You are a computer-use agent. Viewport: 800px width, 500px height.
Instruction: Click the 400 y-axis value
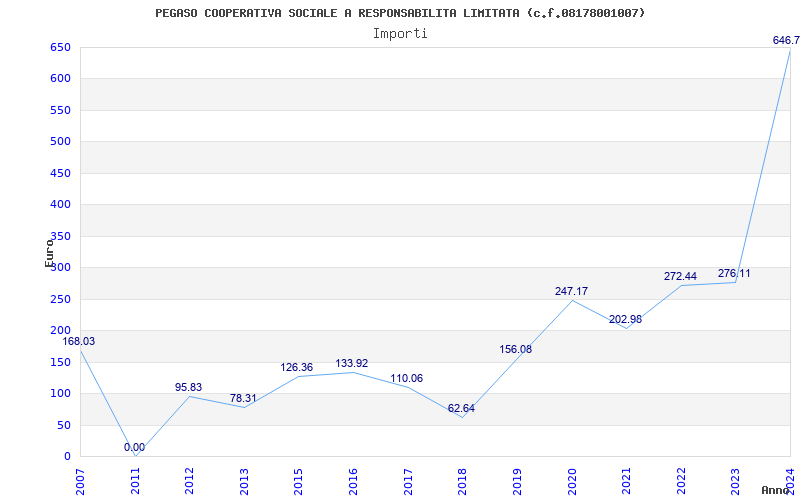(60, 205)
